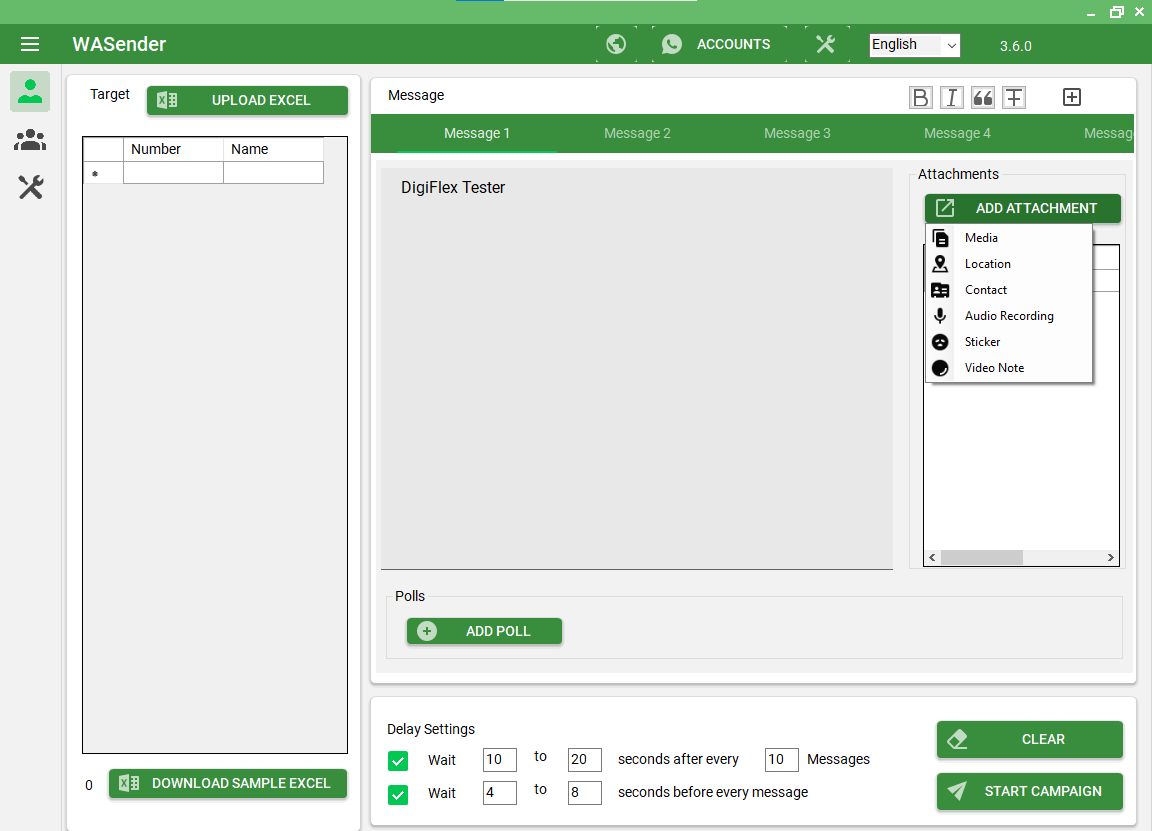Switch to the Message 4 tab
This screenshot has height=831, width=1152.
[957, 133]
